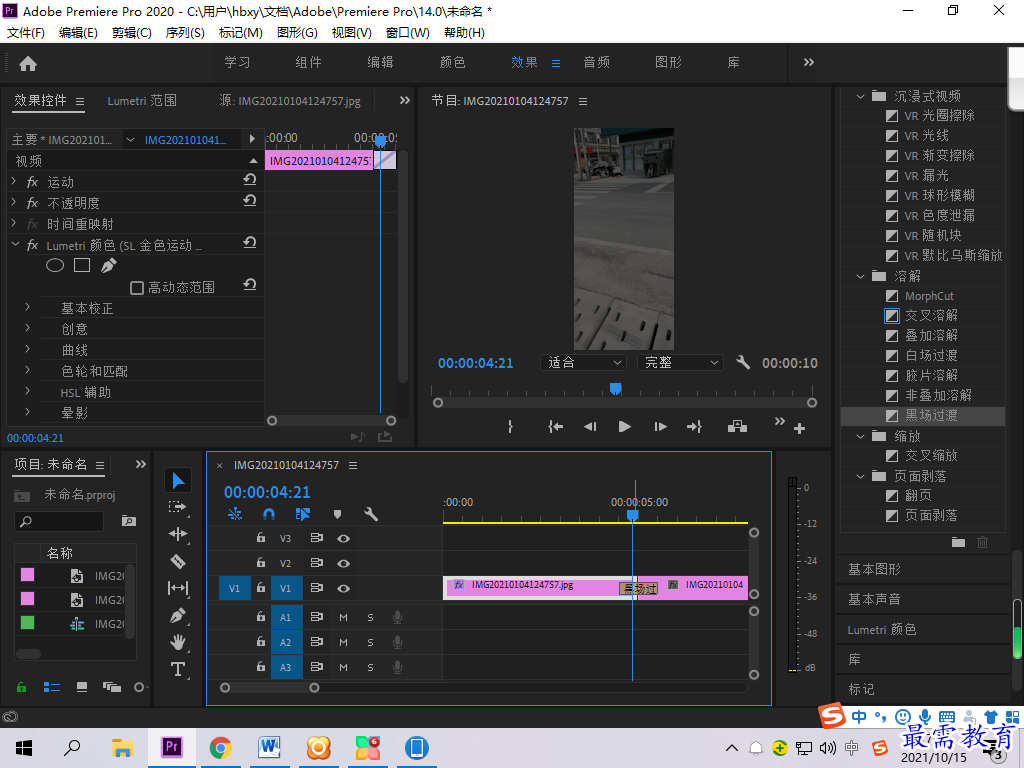
Task: Play the program monitor
Action: (624, 426)
